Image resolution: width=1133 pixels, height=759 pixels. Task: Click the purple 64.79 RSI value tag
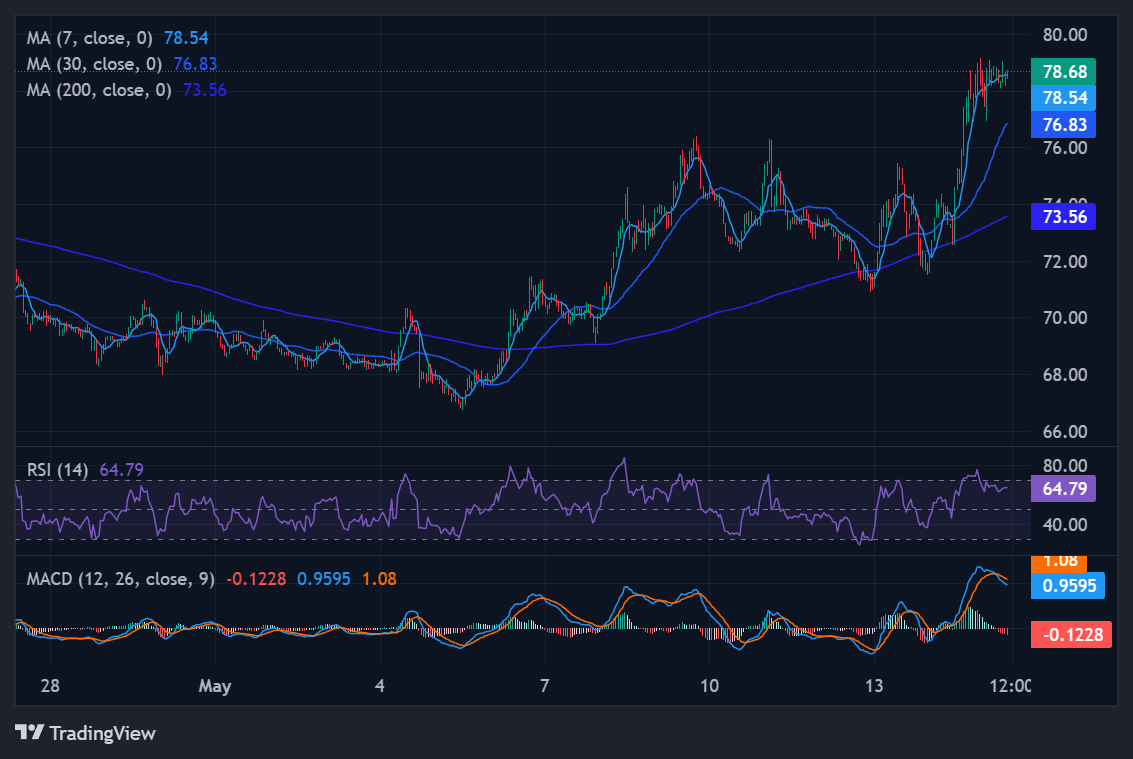click(x=1064, y=488)
